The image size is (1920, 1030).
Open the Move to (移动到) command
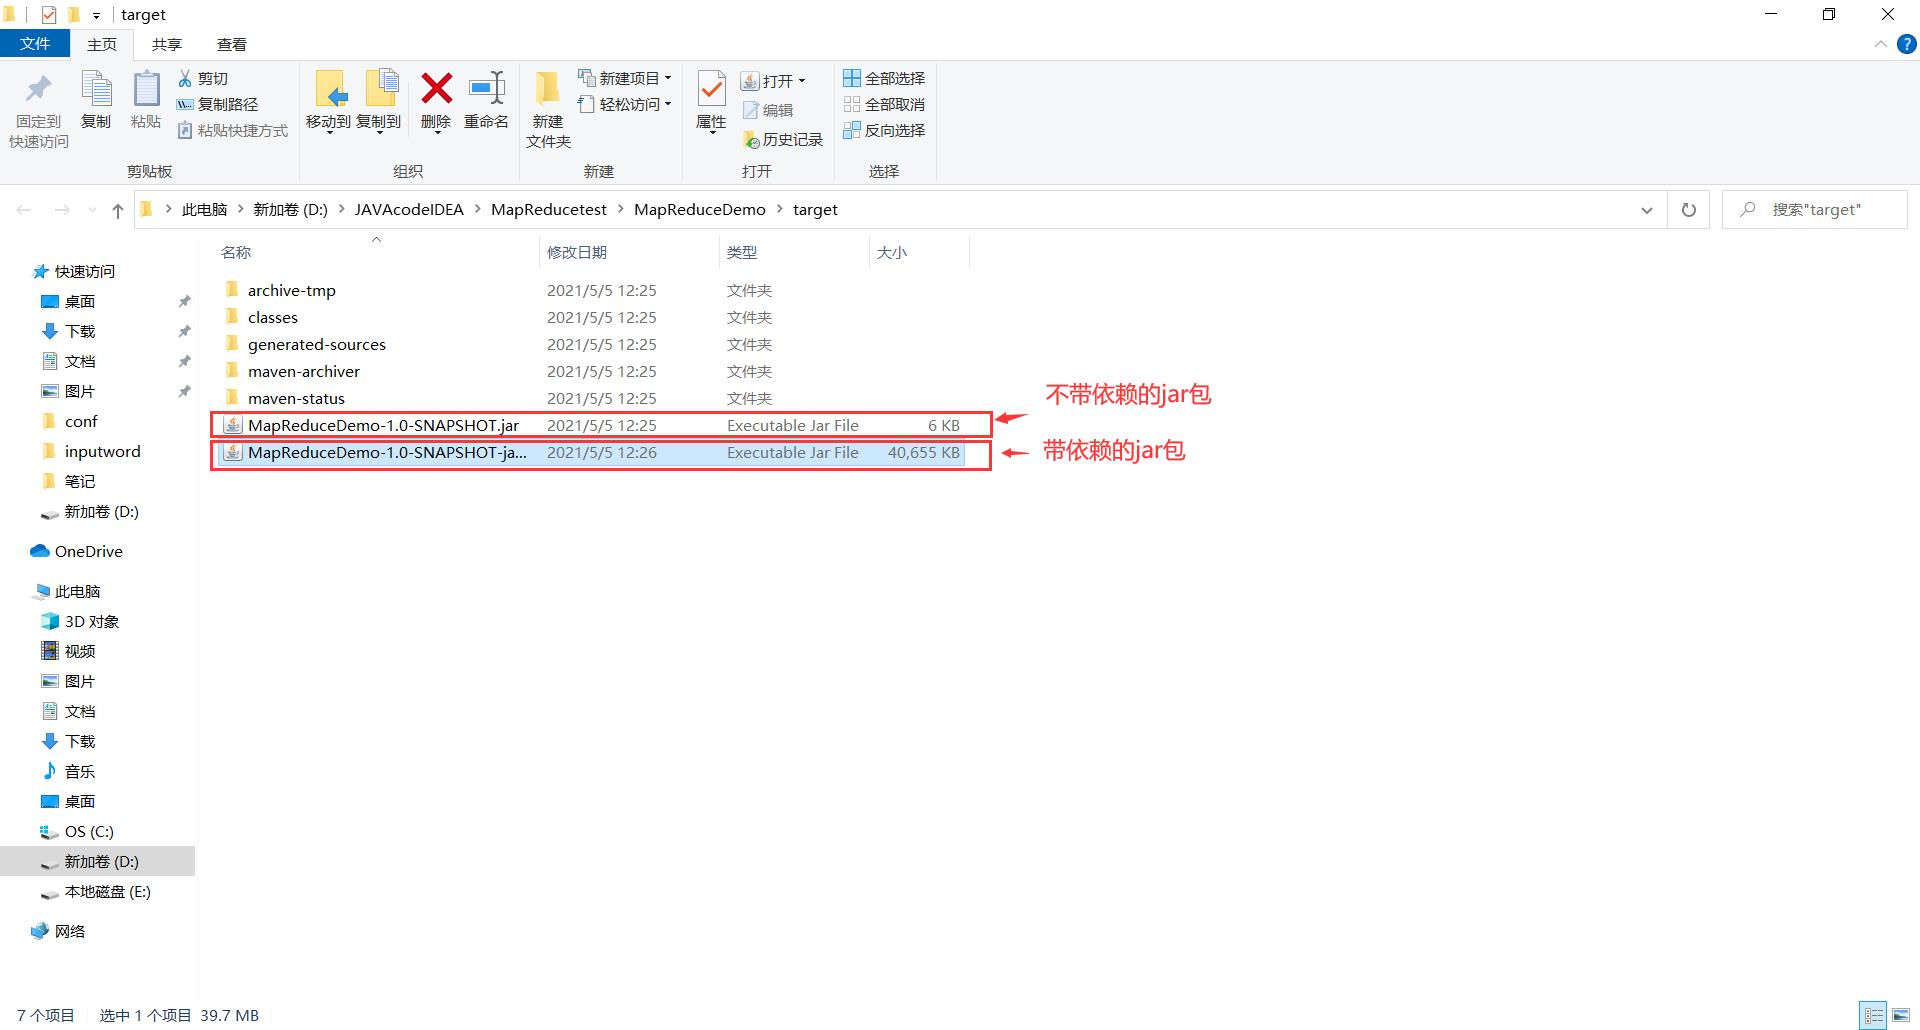(328, 101)
